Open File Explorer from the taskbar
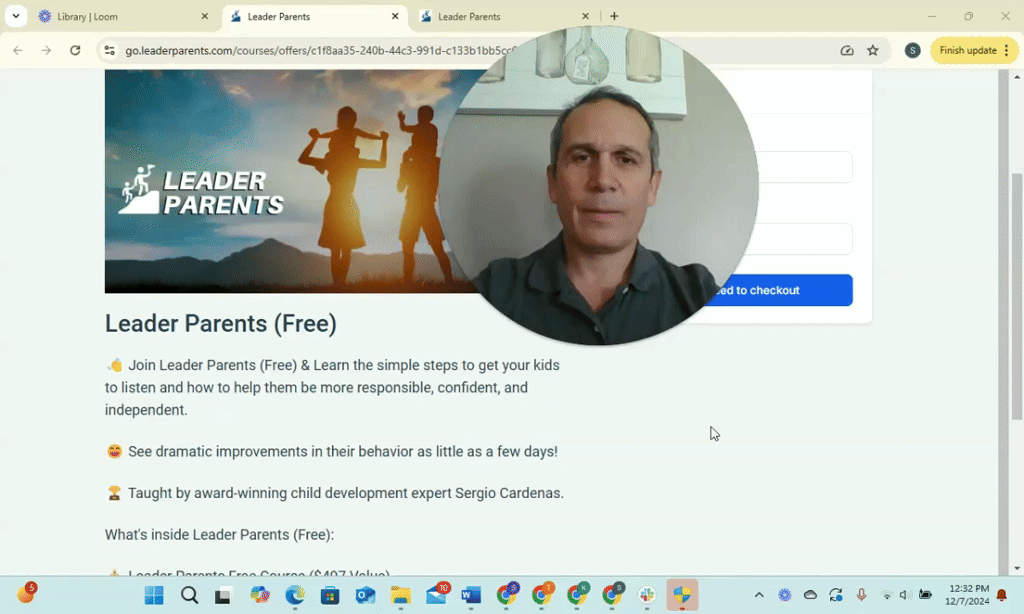This screenshot has width=1024, height=614. [x=400, y=595]
